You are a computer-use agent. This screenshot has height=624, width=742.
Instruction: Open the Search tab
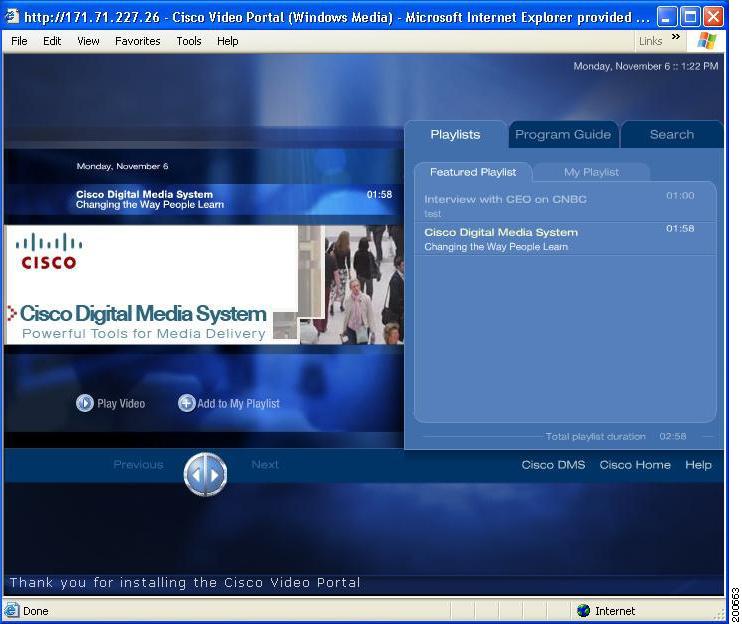click(672, 135)
